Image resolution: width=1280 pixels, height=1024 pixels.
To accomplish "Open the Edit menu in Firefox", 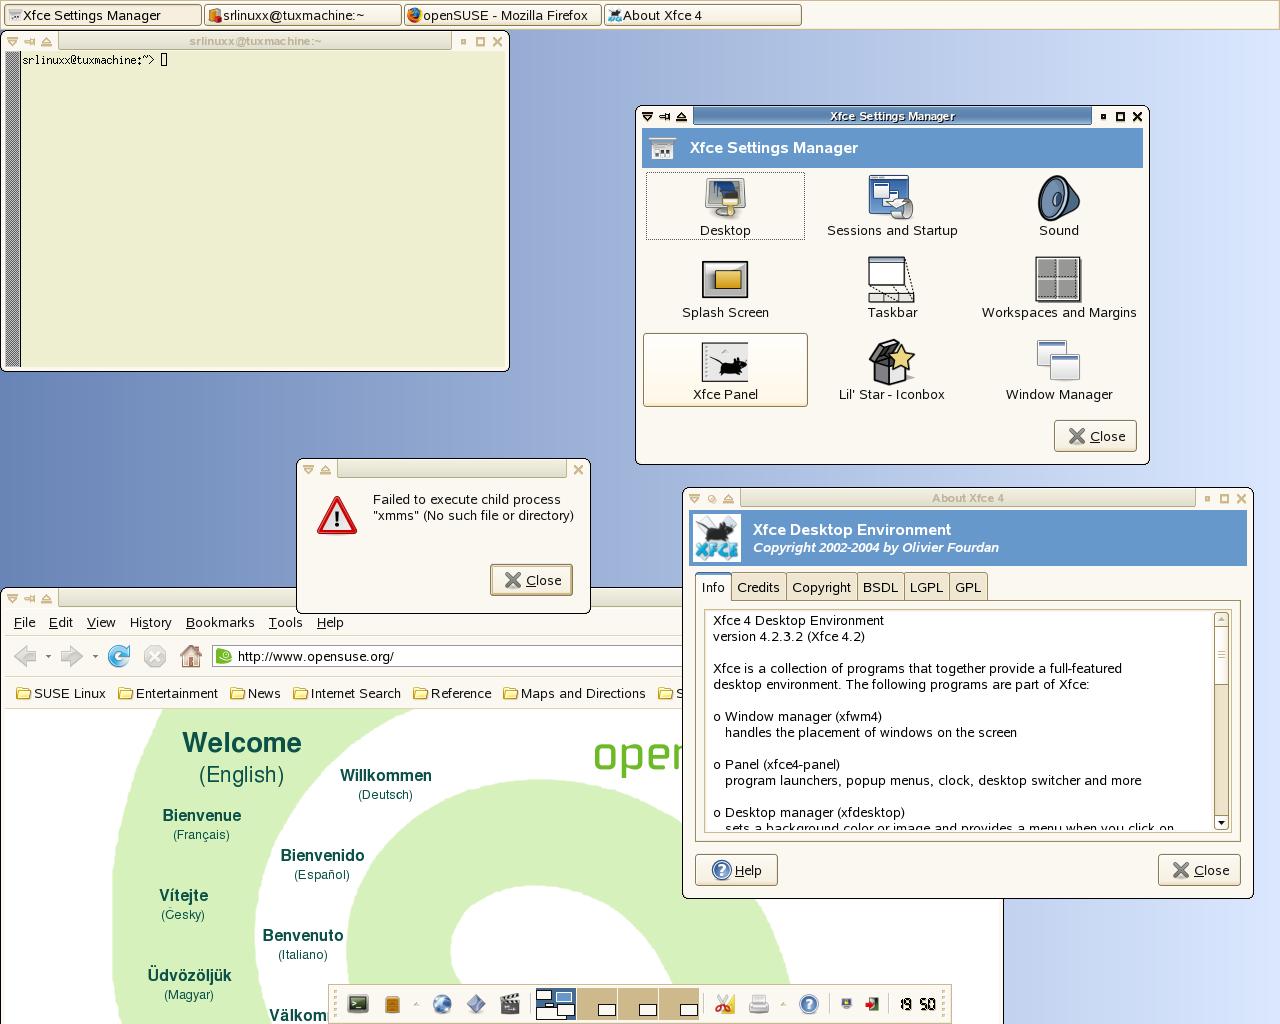I will pos(61,622).
